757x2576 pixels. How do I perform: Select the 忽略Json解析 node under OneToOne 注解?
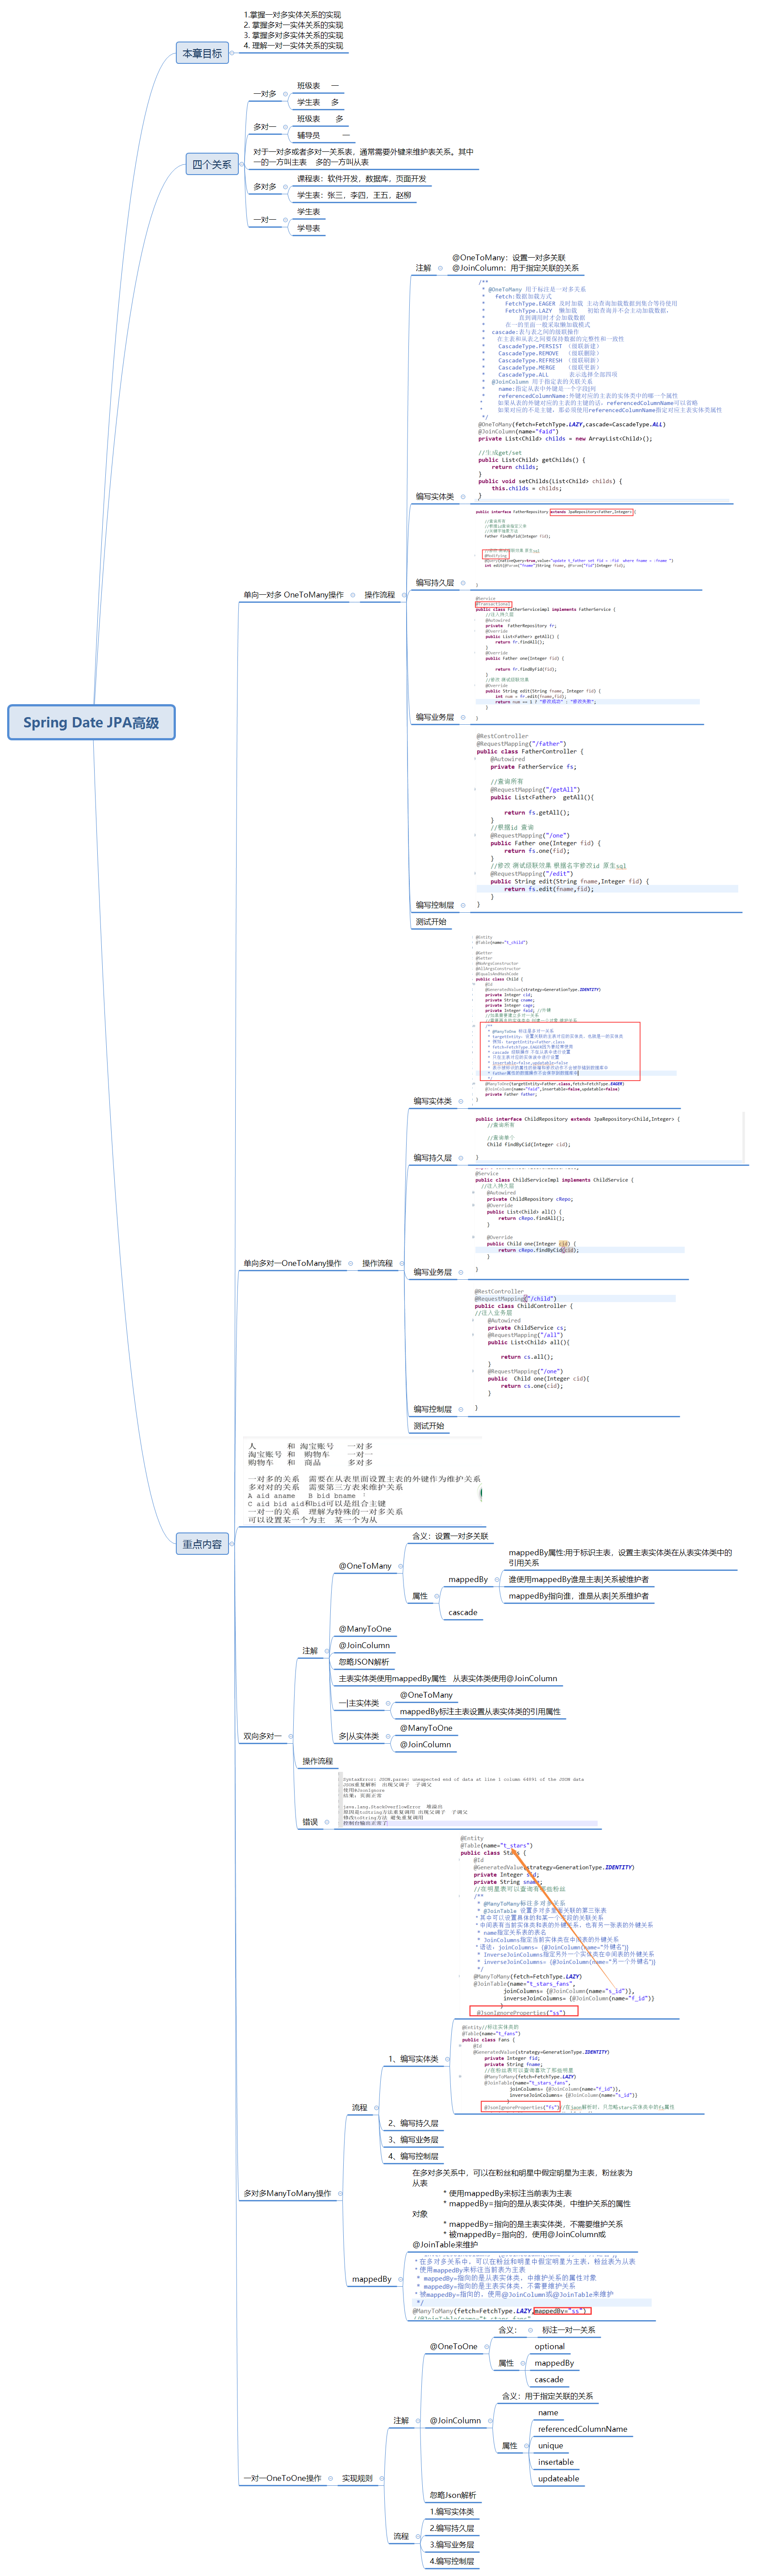452,2495
